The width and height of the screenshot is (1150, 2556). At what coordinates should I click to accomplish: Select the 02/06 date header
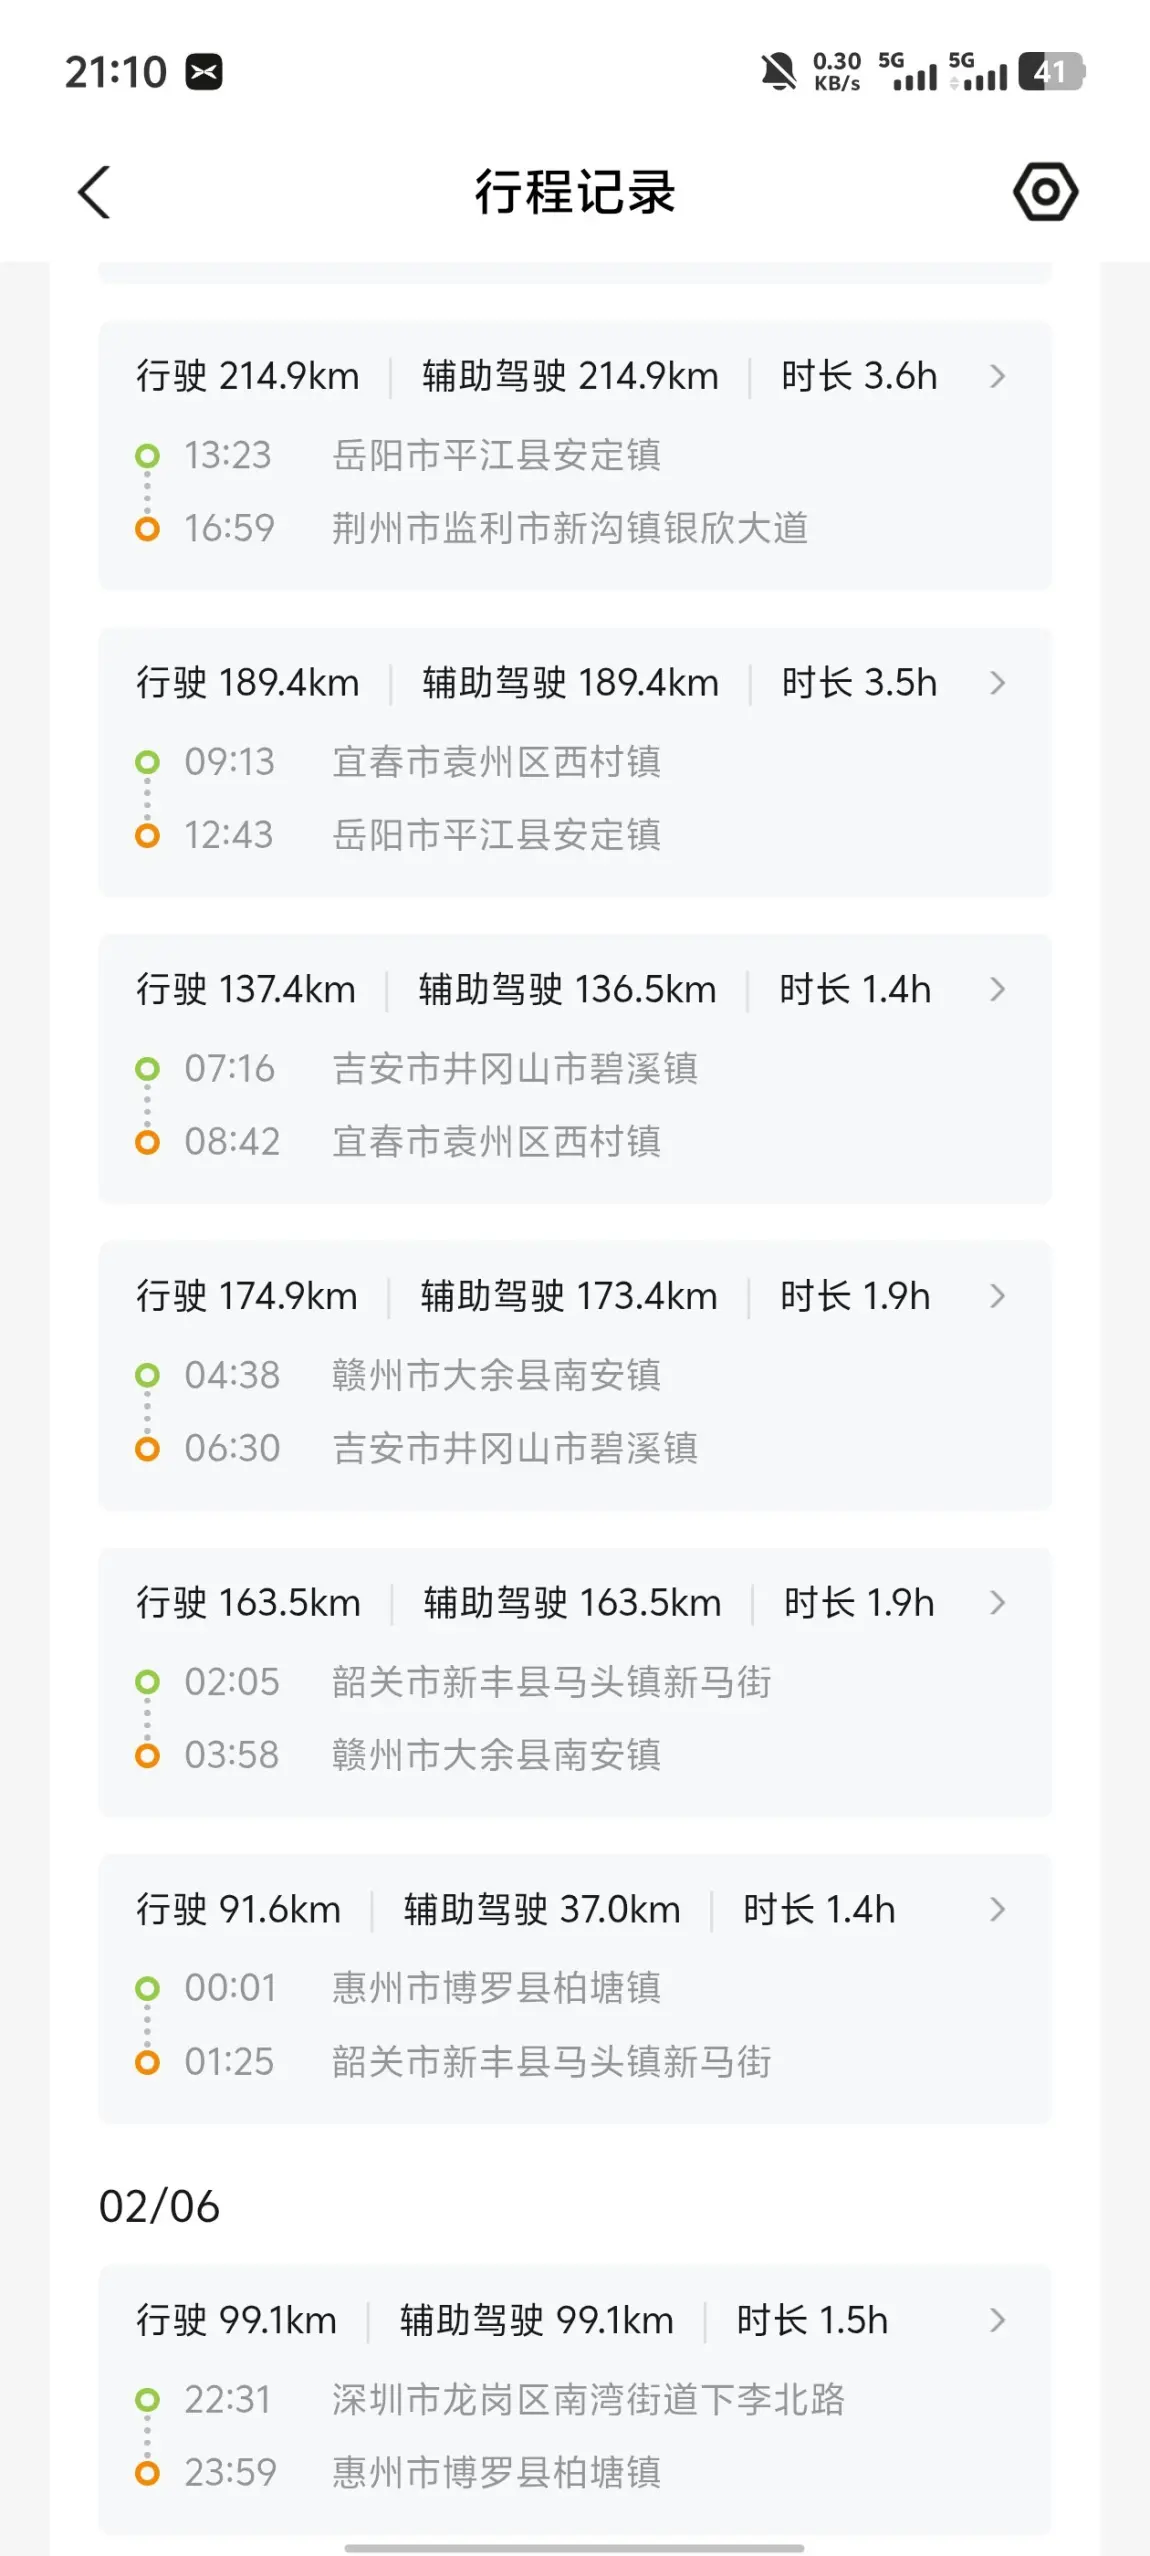coord(160,2207)
